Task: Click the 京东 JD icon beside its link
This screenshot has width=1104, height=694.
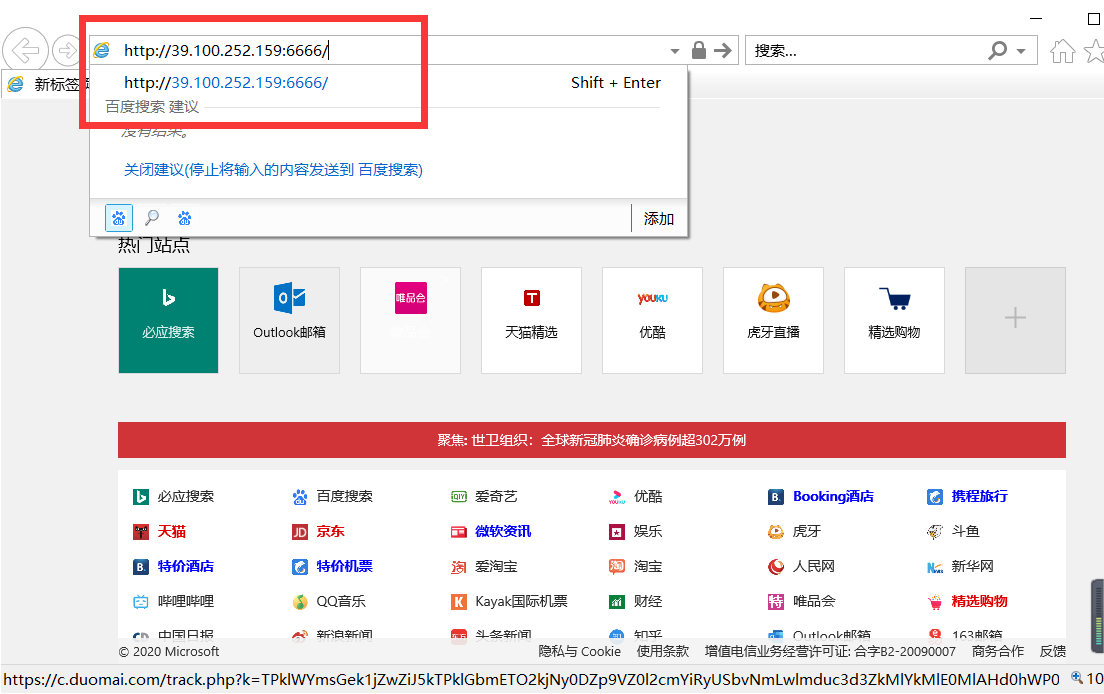Action: [x=300, y=532]
